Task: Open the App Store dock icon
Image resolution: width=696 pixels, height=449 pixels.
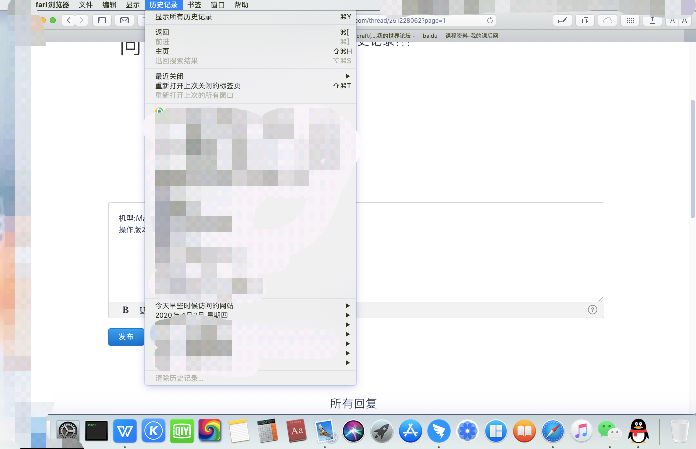Action: click(410, 431)
